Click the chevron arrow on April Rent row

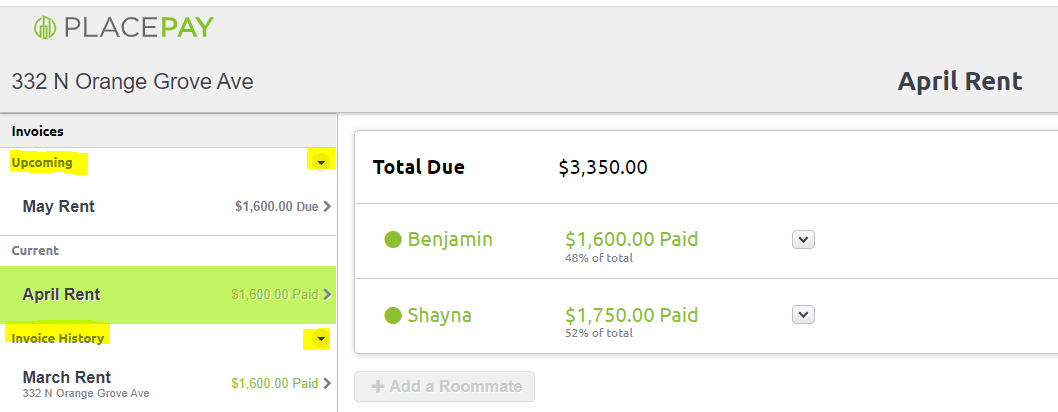coord(327,294)
